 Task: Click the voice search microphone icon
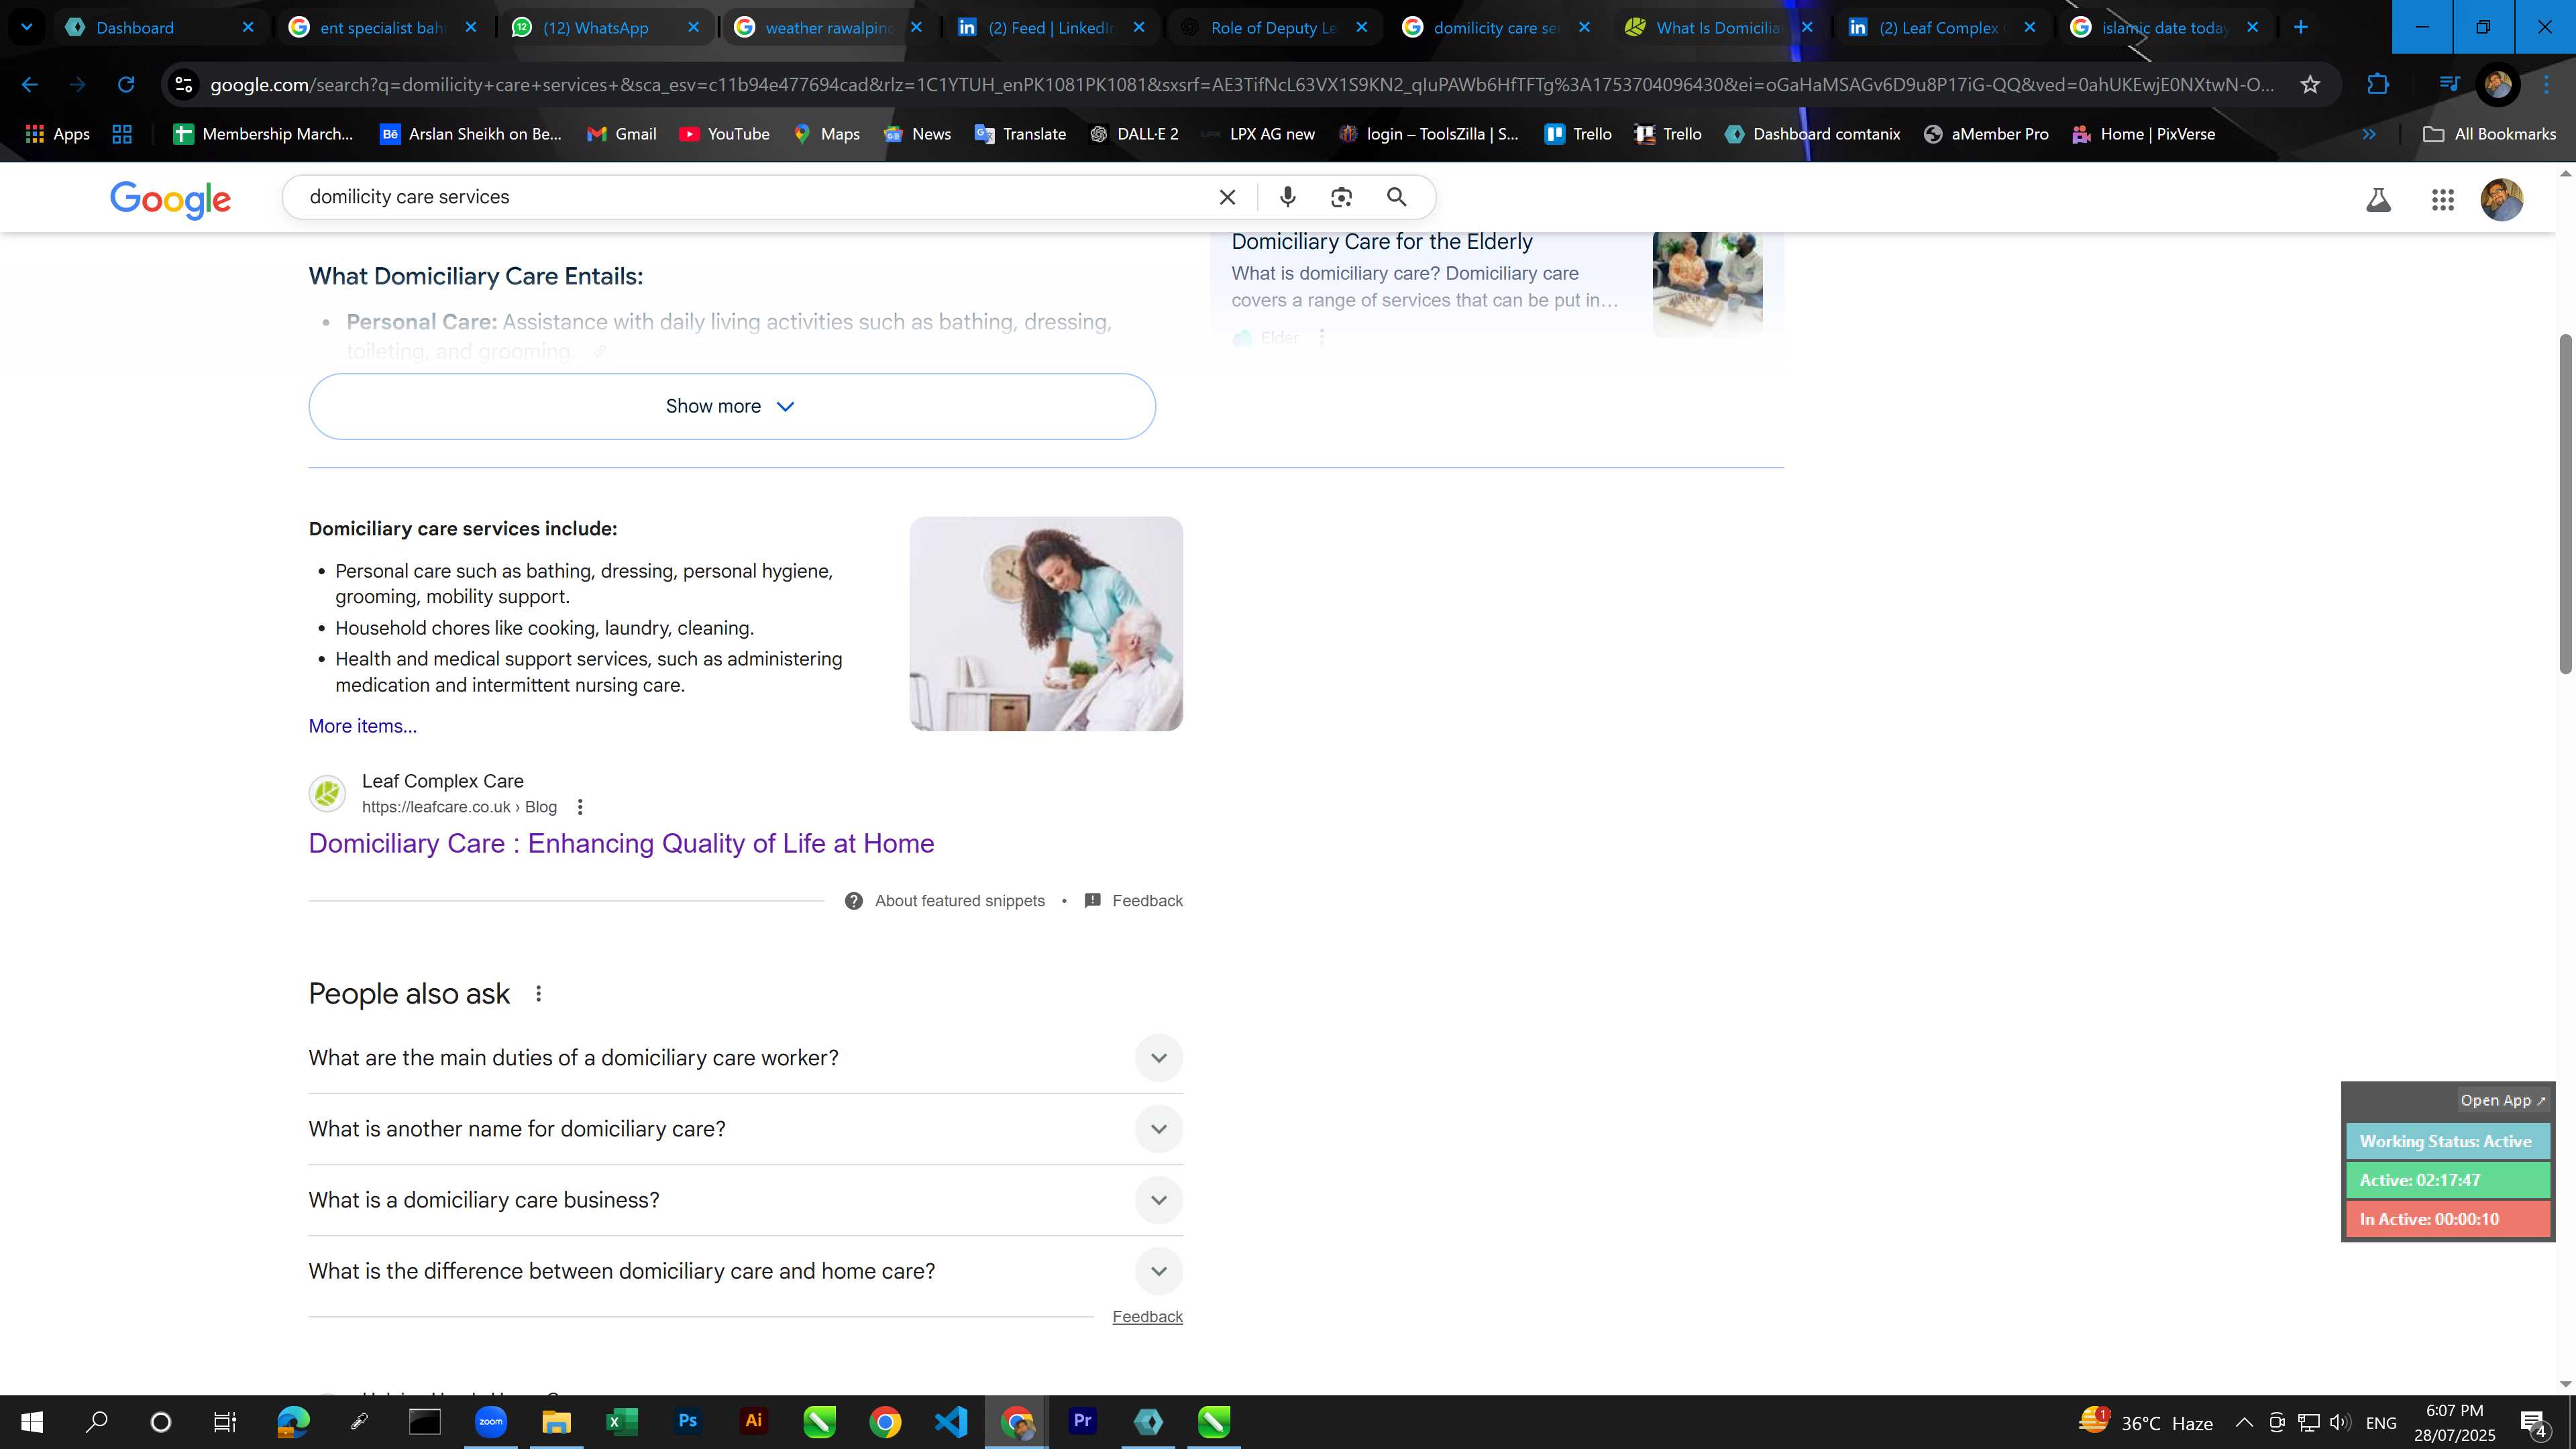tap(1288, 197)
